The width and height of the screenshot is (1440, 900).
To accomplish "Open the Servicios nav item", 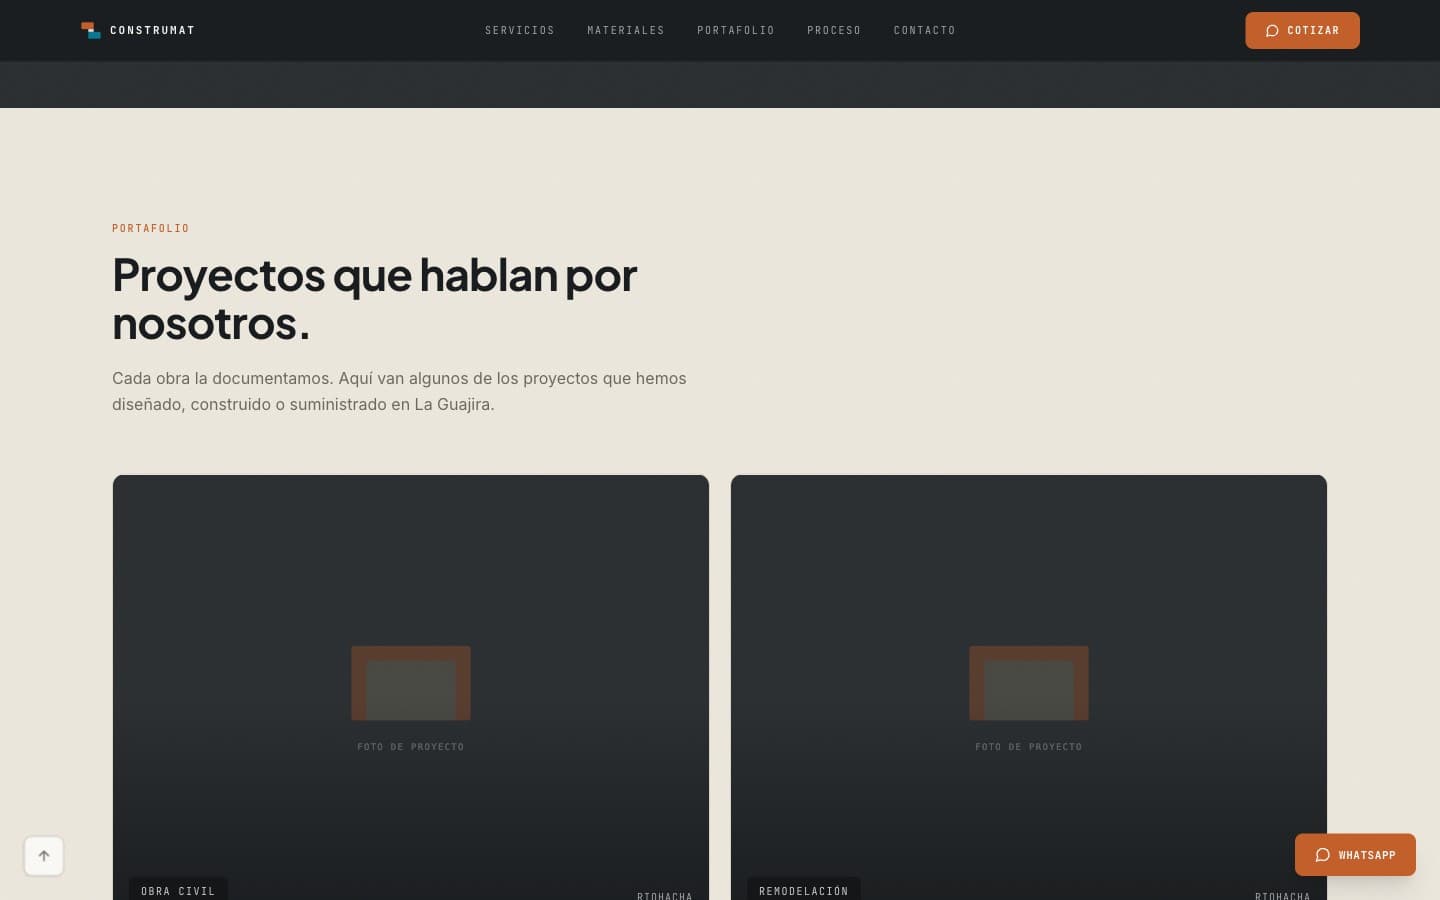I will pyautogui.click(x=520, y=30).
